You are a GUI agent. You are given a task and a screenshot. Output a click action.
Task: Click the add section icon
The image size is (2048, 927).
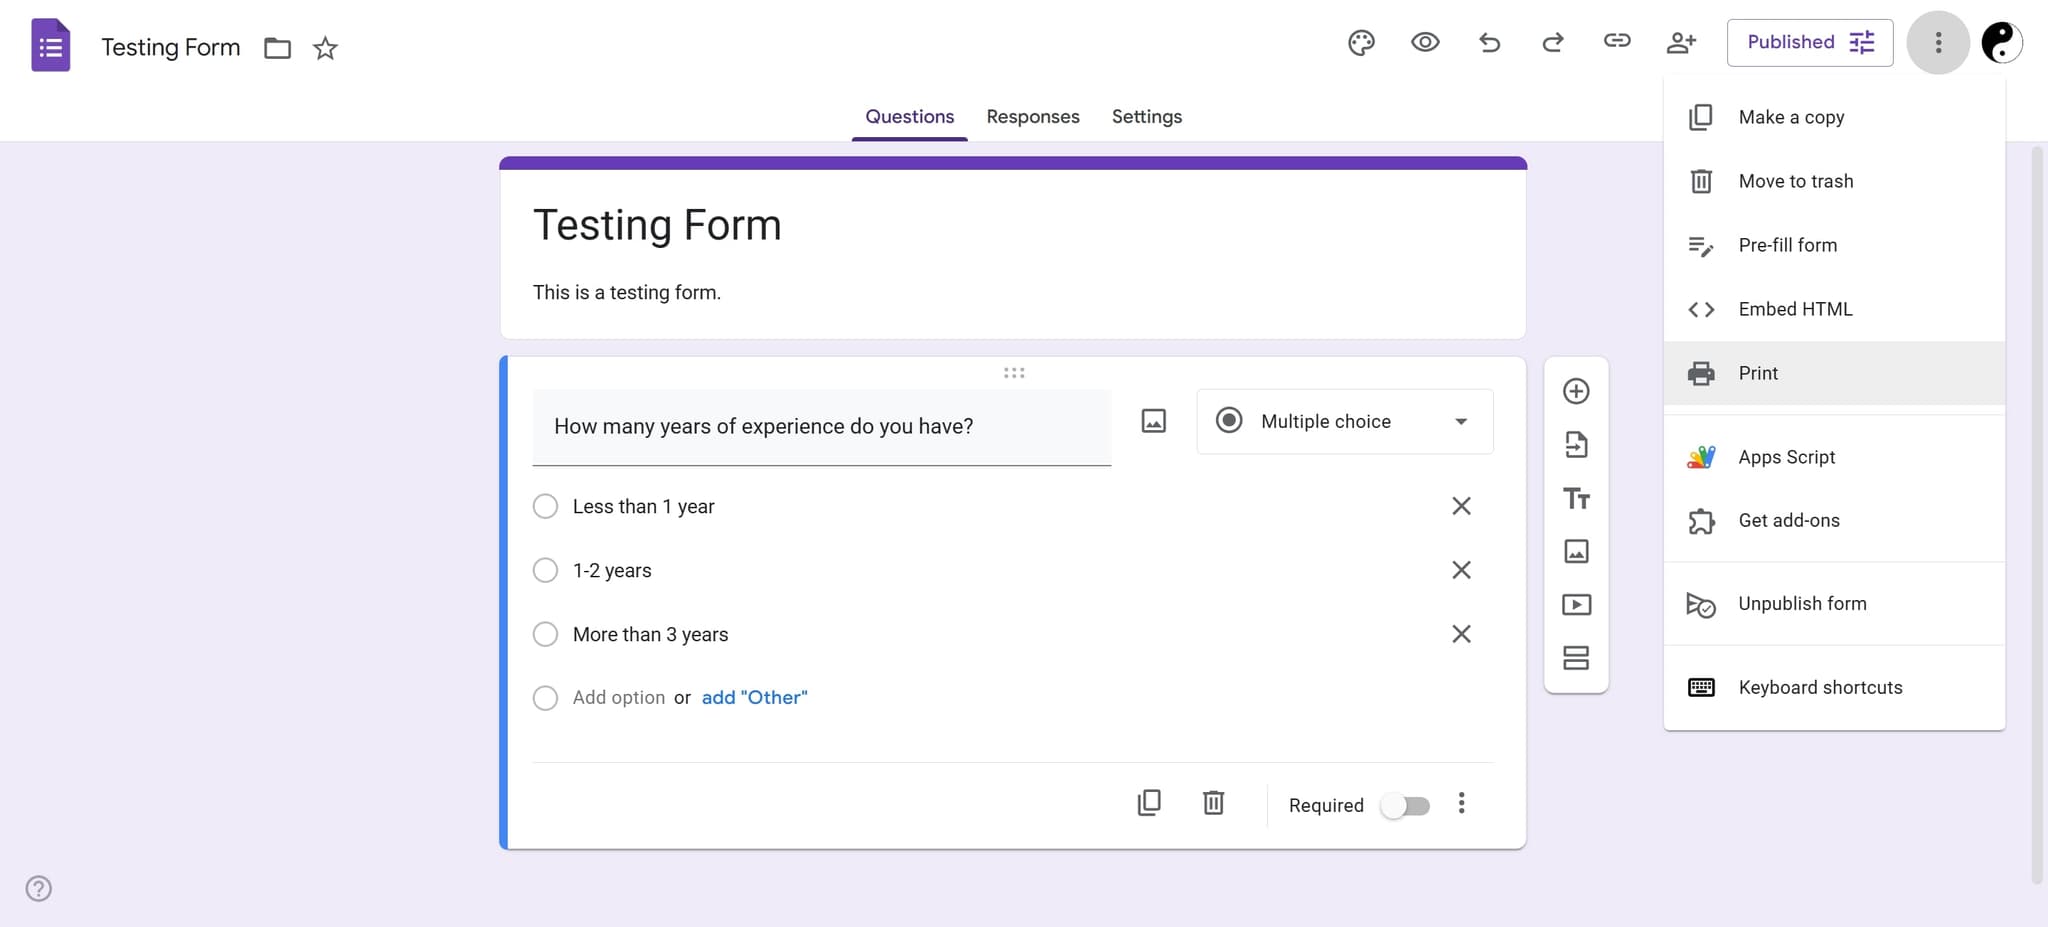point(1576,658)
